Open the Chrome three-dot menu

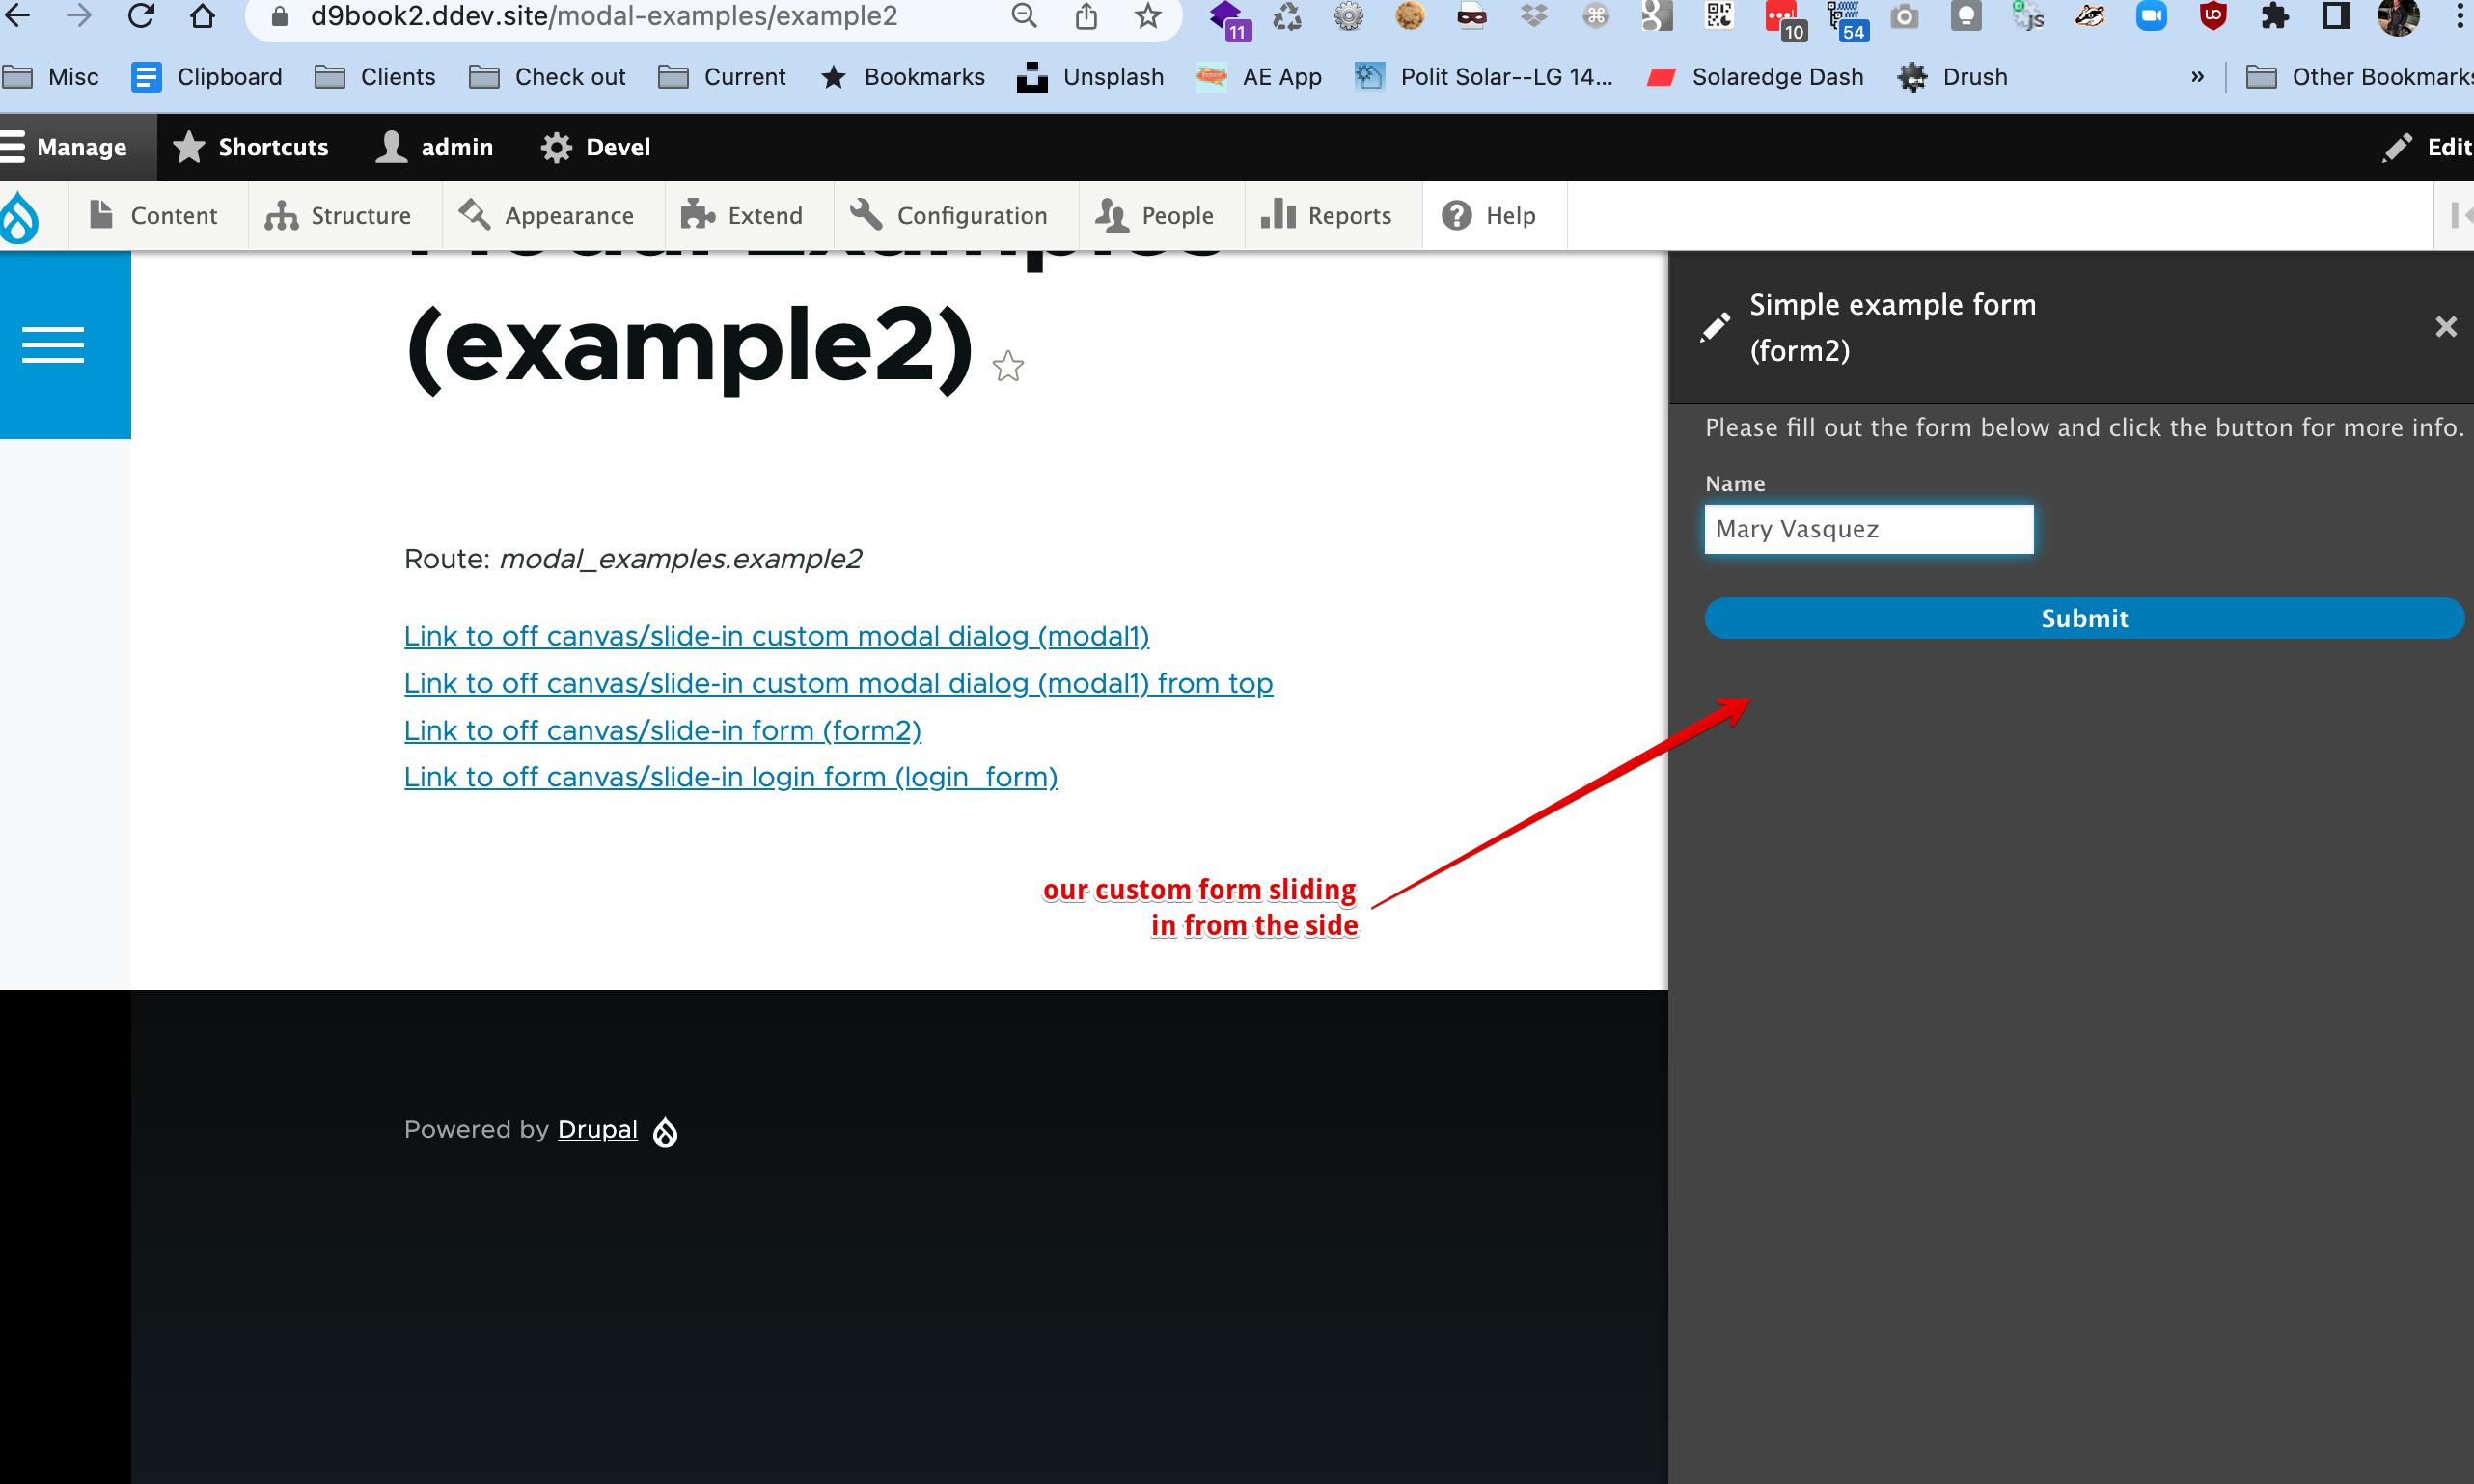pyautogui.click(x=2459, y=15)
